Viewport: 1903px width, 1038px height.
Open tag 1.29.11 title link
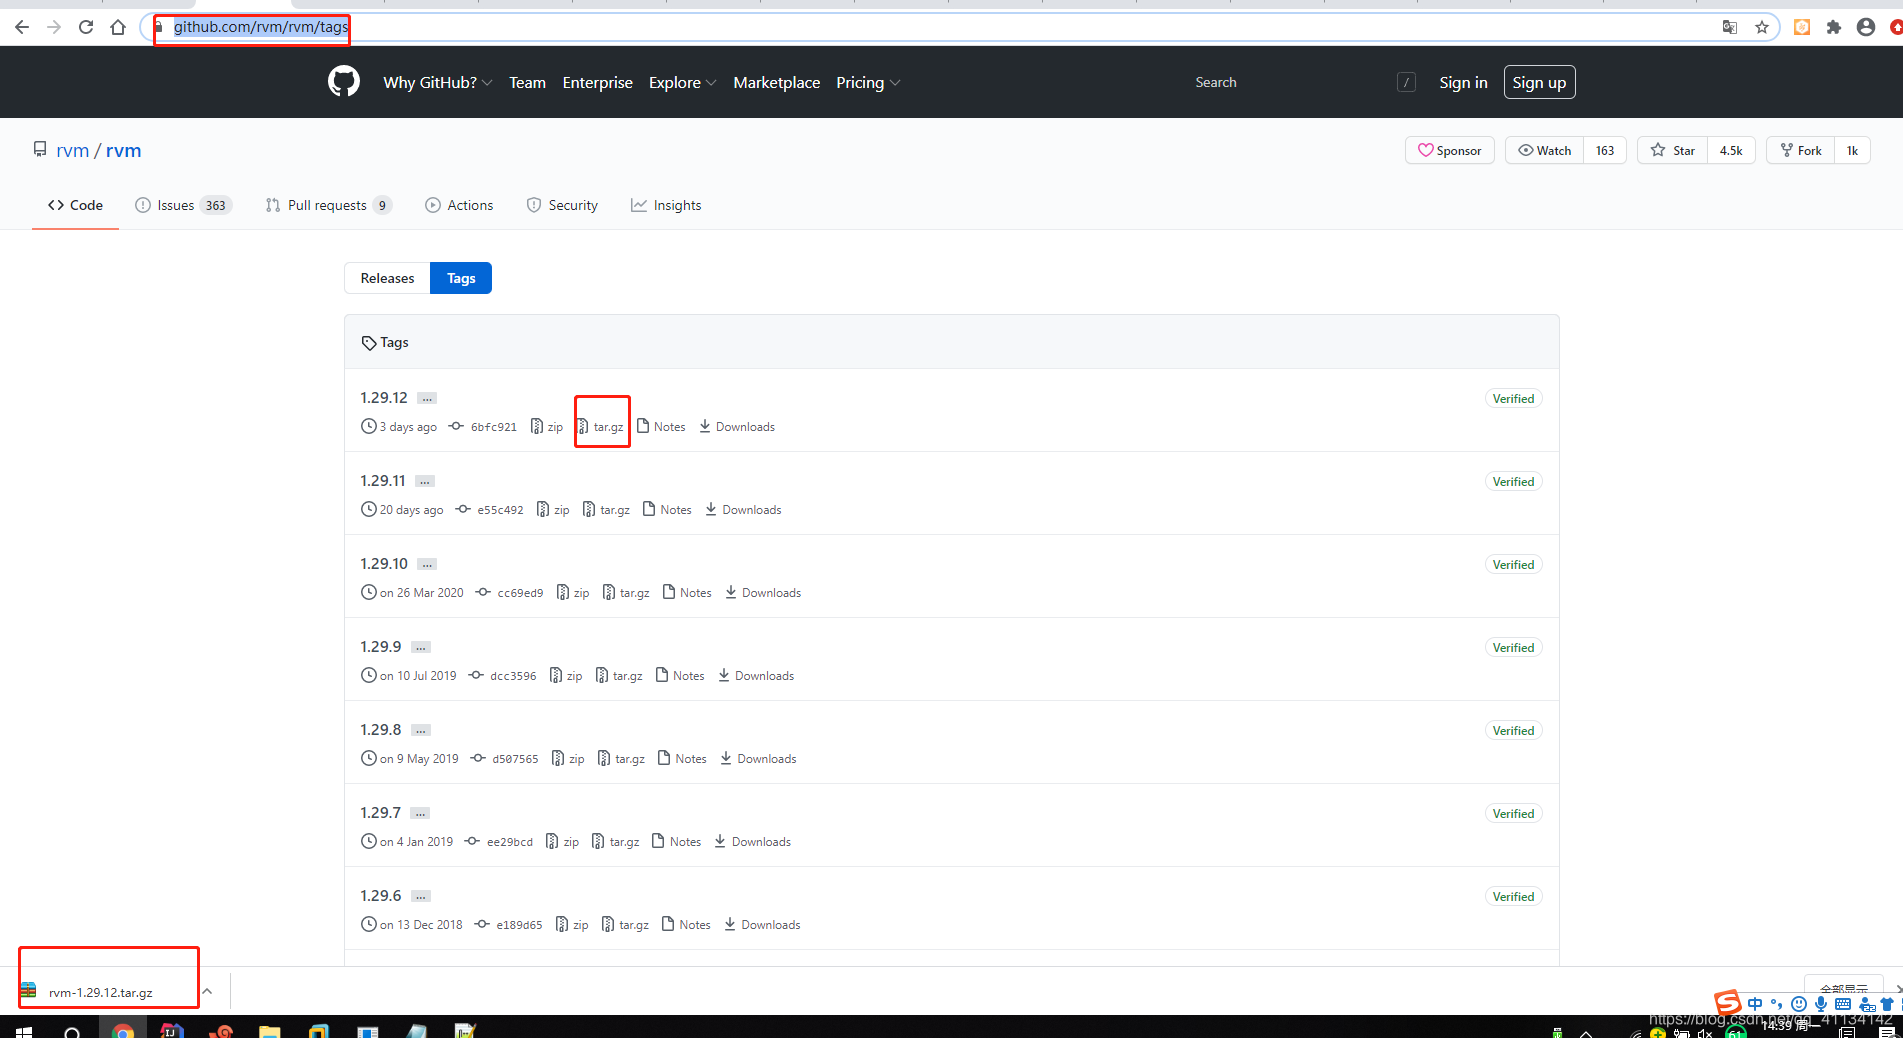coord(383,480)
